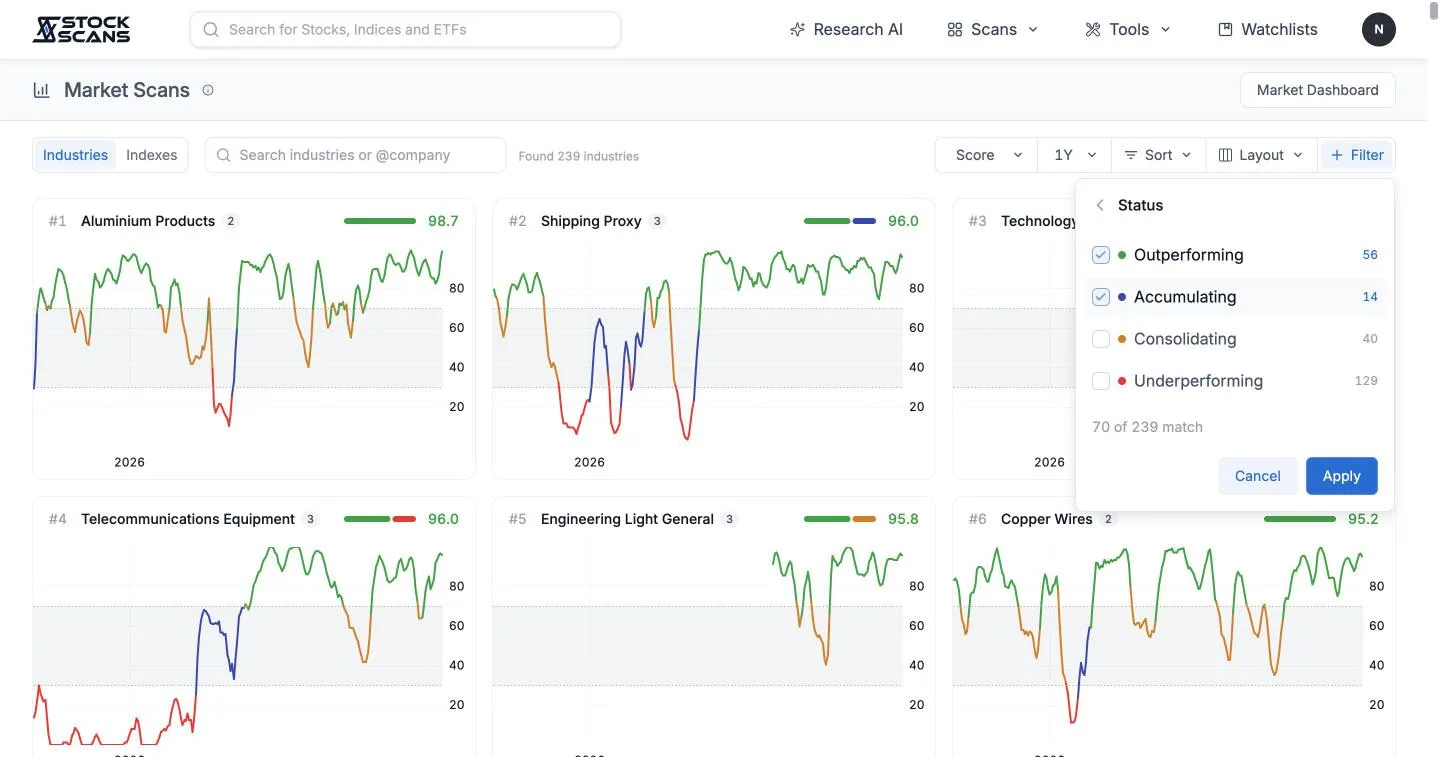Uncheck the Accumulating status checkbox
The image size is (1440, 757).
pyautogui.click(x=1101, y=297)
